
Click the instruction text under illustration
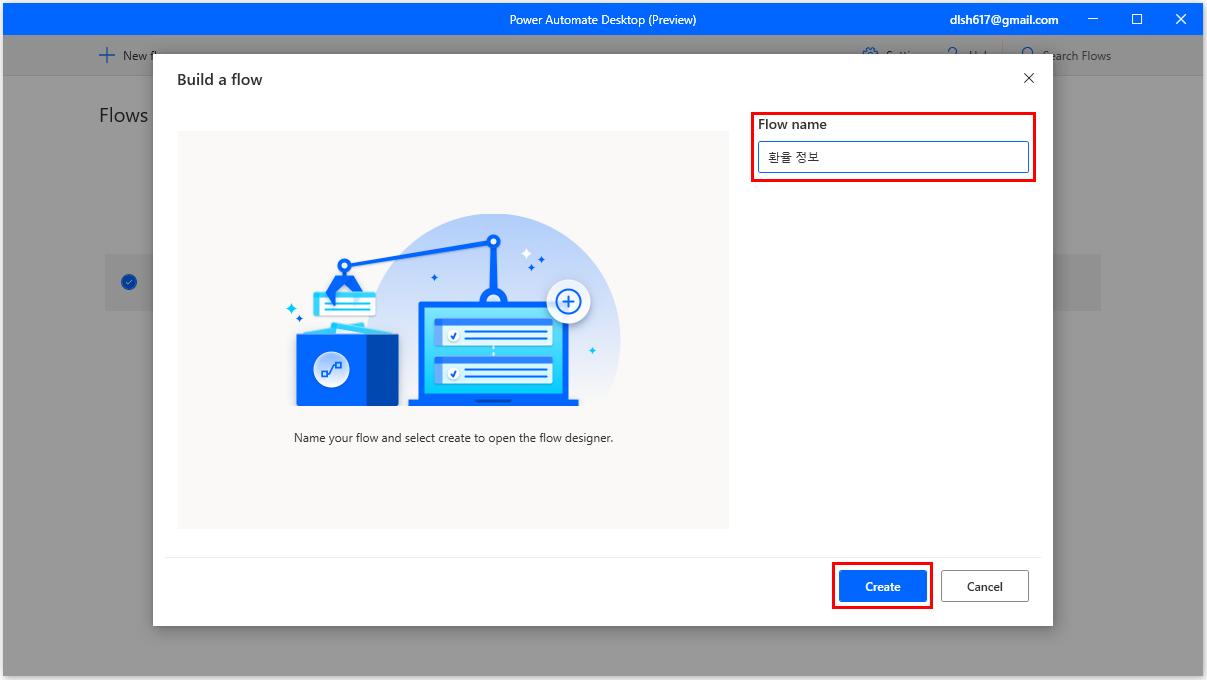453,438
